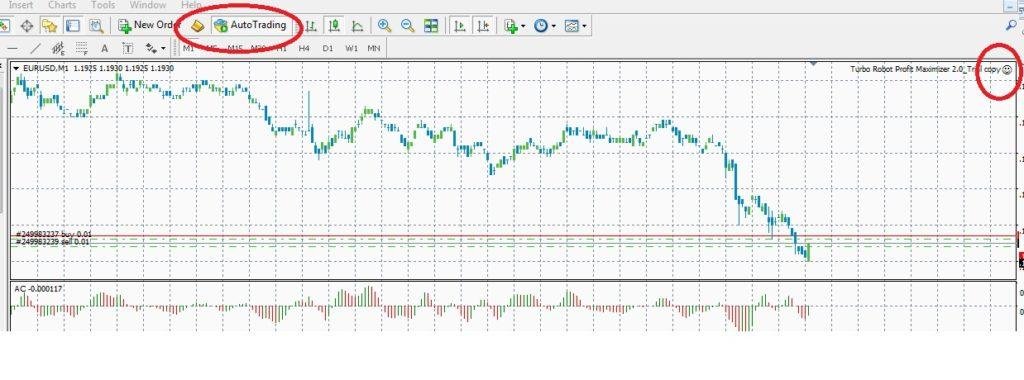Open the Tools menu
1024x380 pixels.
[x=103, y=5]
